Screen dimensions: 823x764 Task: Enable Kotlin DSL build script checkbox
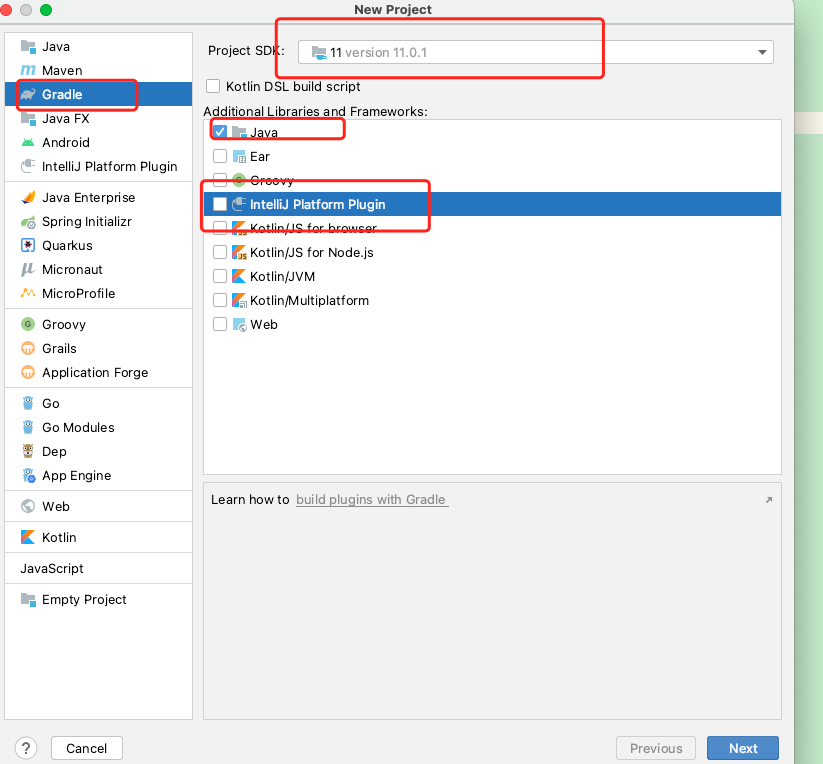pos(213,86)
